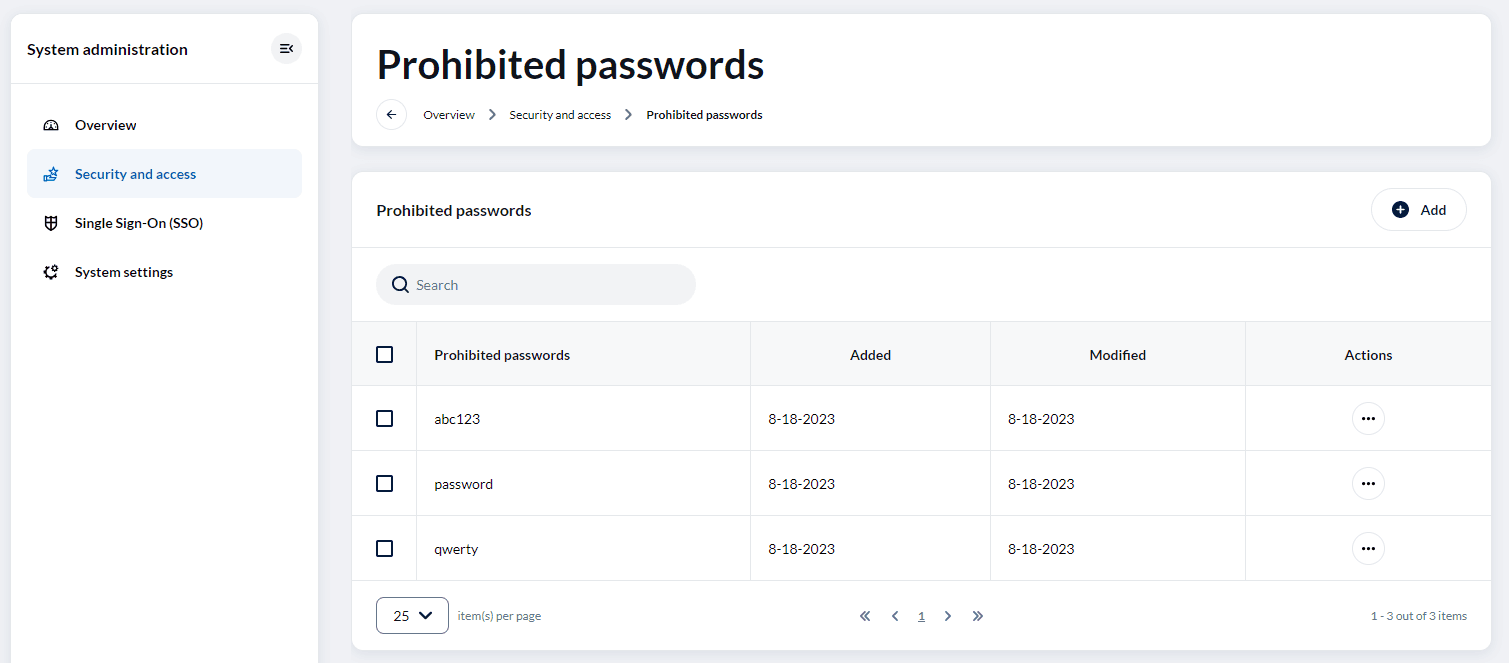Screen dimensions: 1509x663
Task: Click the search magnifier icon
Action: click(400, 285)
